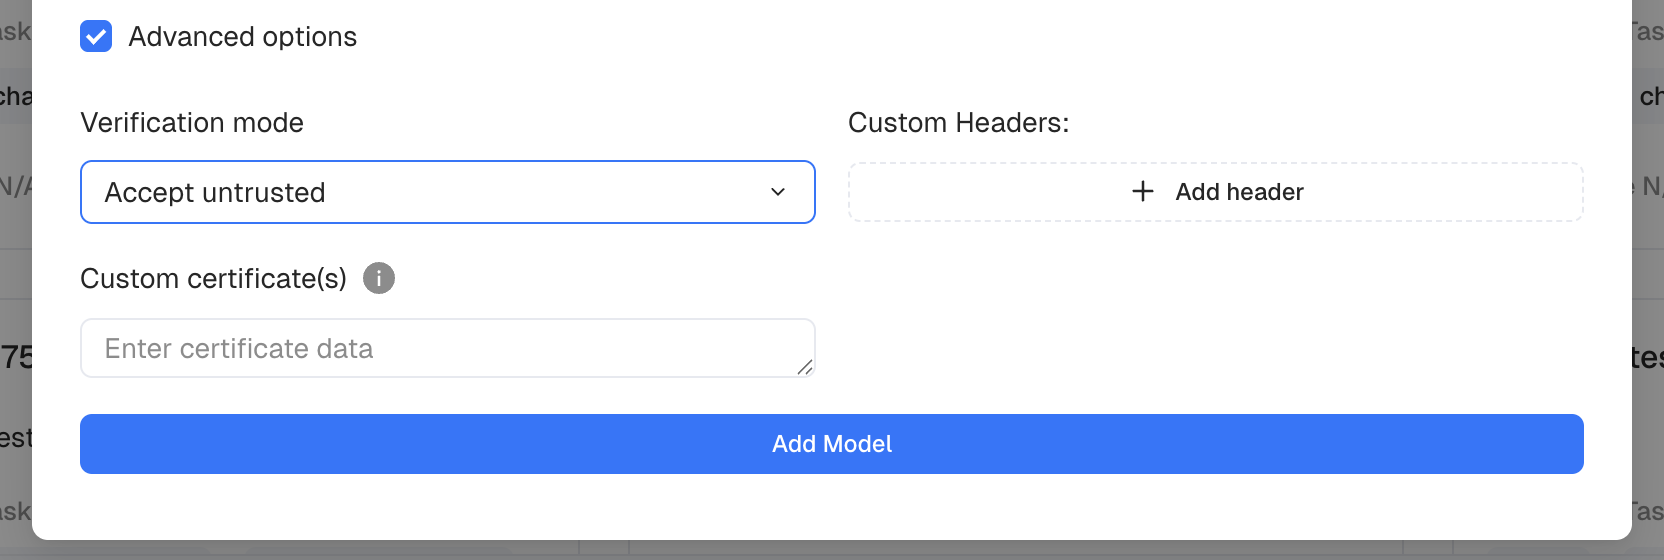Show the Custom certificate(s) info icon tooltip
Image resolution: width=1664 pixels, height=560 pixels.
click(x=379, y=278)
